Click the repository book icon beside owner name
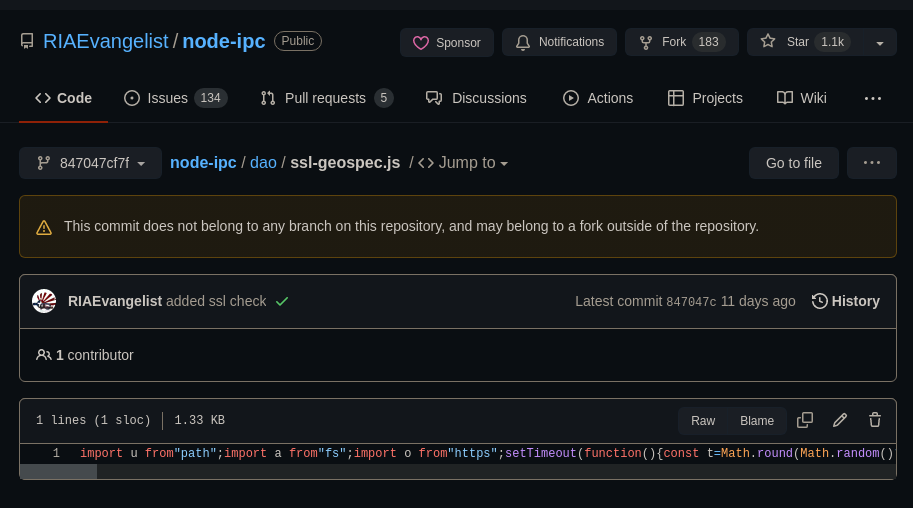This screenshot has height=508, width=913. [x=27, y=41]
